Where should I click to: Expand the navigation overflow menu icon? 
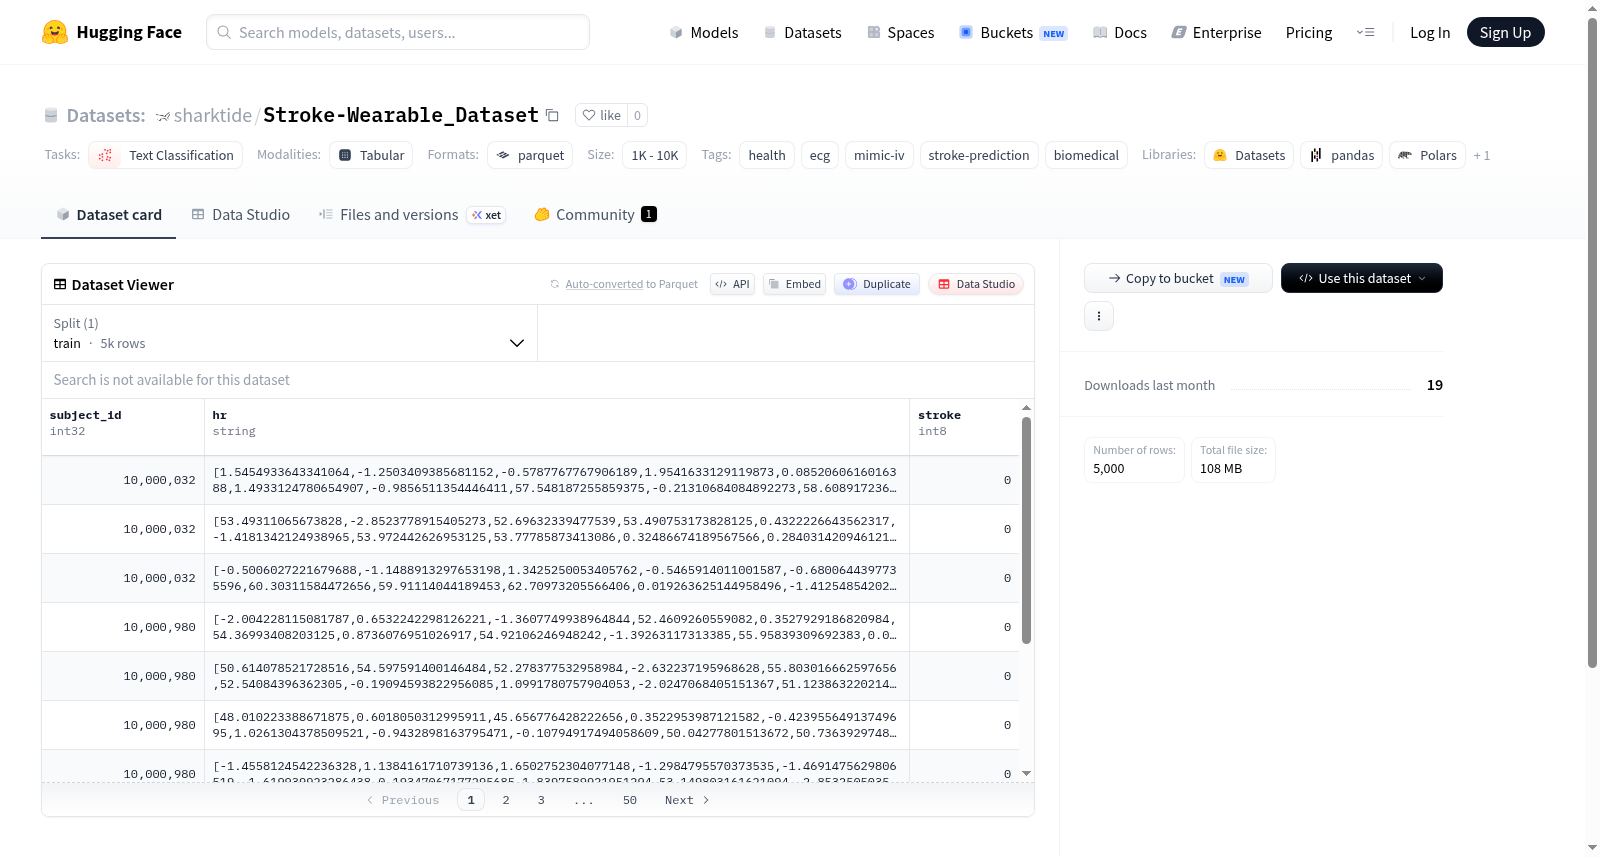(1365, 32)
